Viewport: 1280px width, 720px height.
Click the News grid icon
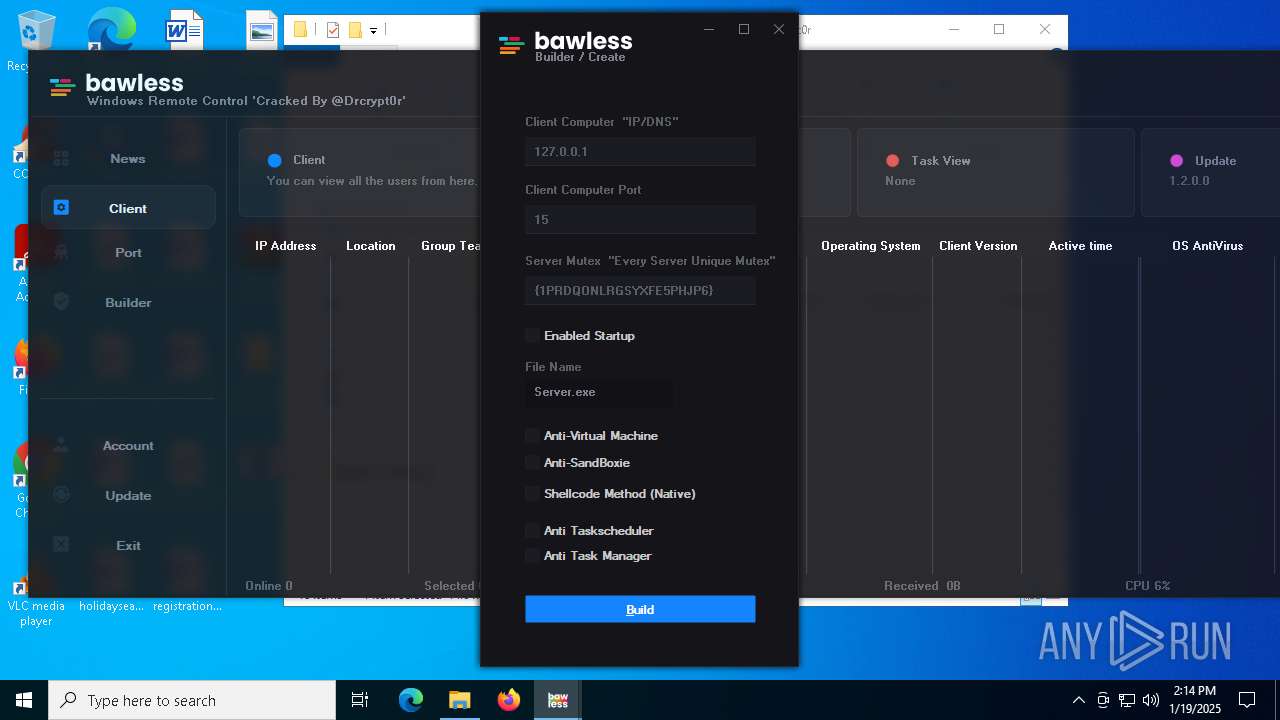point(61,158)
